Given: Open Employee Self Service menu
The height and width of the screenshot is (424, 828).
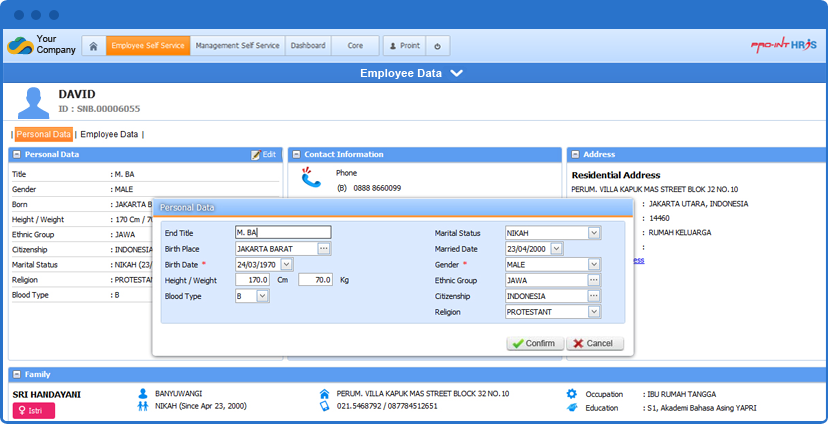Looking at the screenshot, I should [148, 46].
